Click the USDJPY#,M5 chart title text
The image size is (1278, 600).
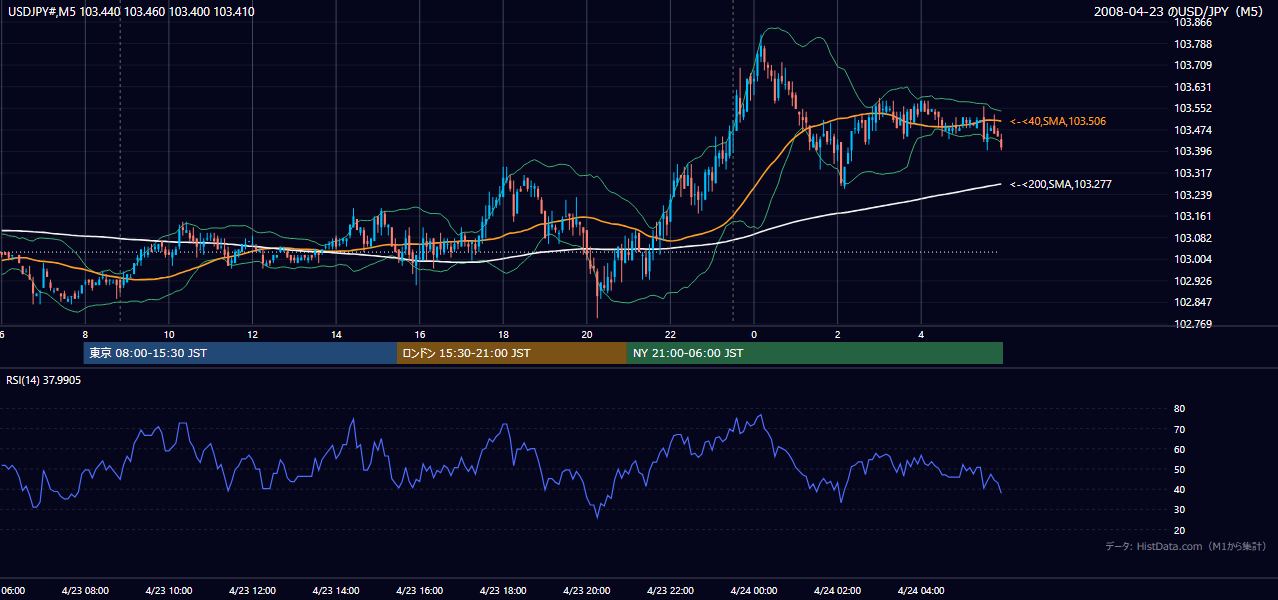129,12
